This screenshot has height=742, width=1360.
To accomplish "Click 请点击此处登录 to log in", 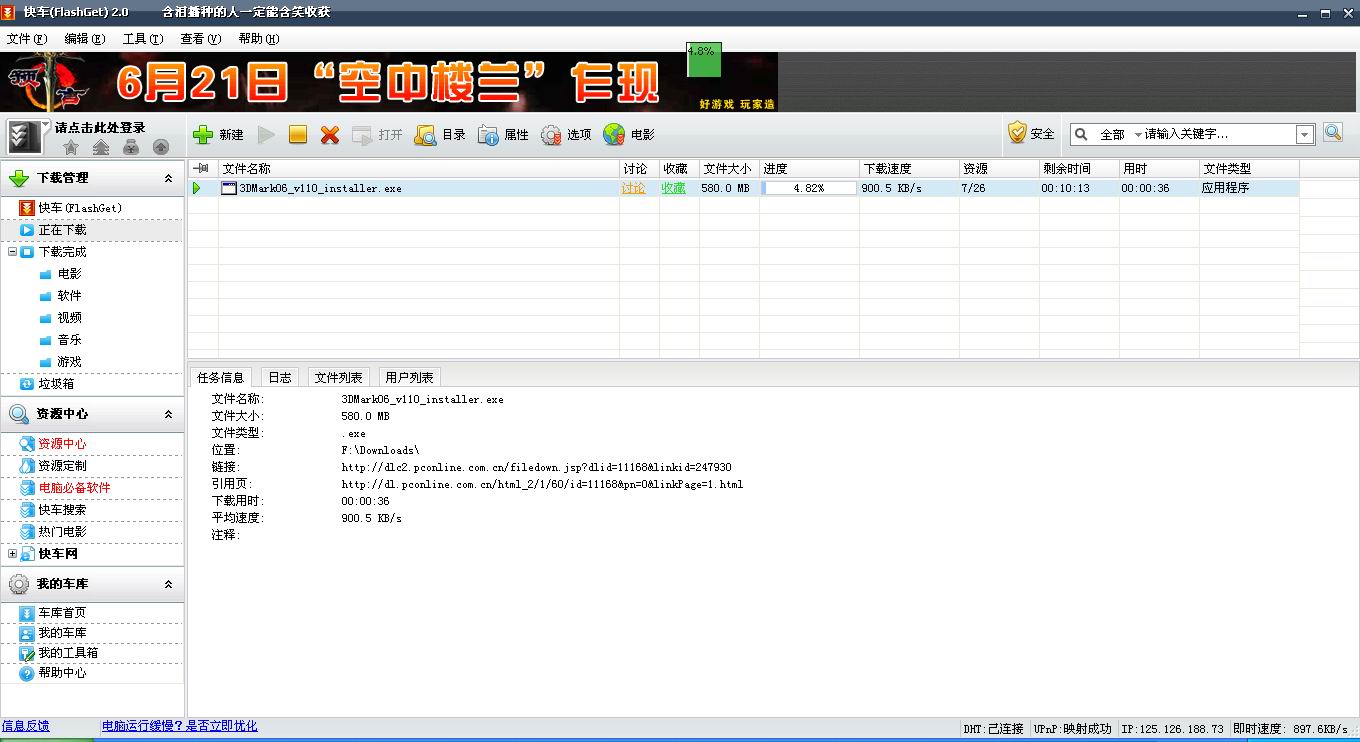I will coord(100,128).
